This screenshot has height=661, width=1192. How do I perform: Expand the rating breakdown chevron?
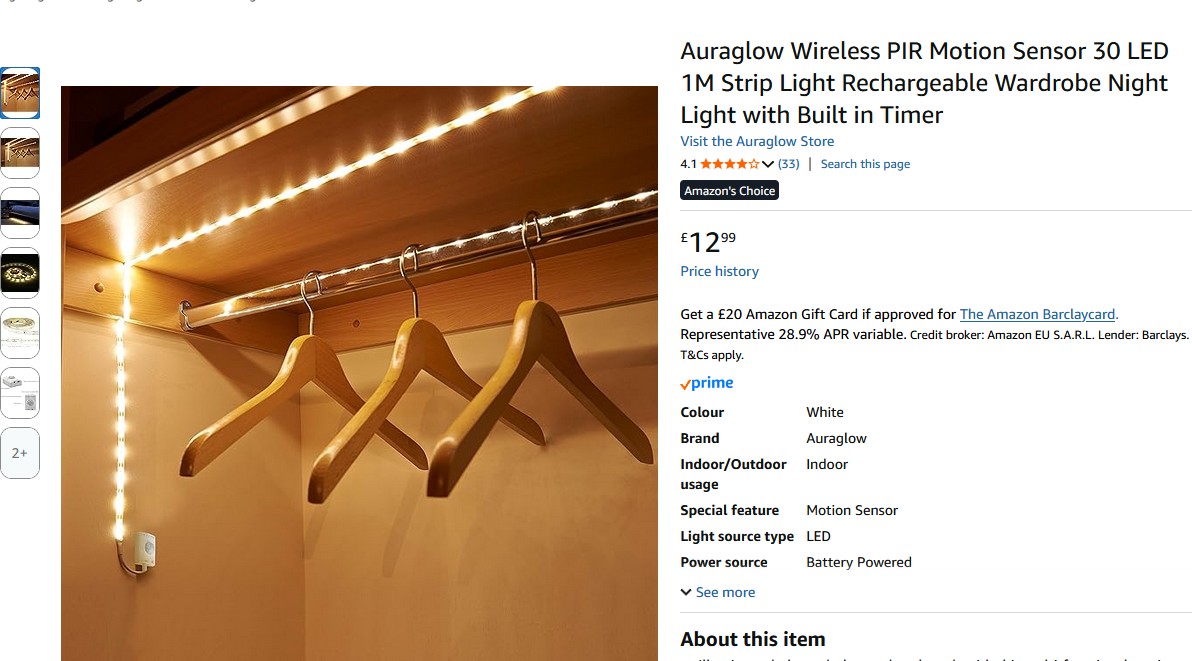(768, 164)
